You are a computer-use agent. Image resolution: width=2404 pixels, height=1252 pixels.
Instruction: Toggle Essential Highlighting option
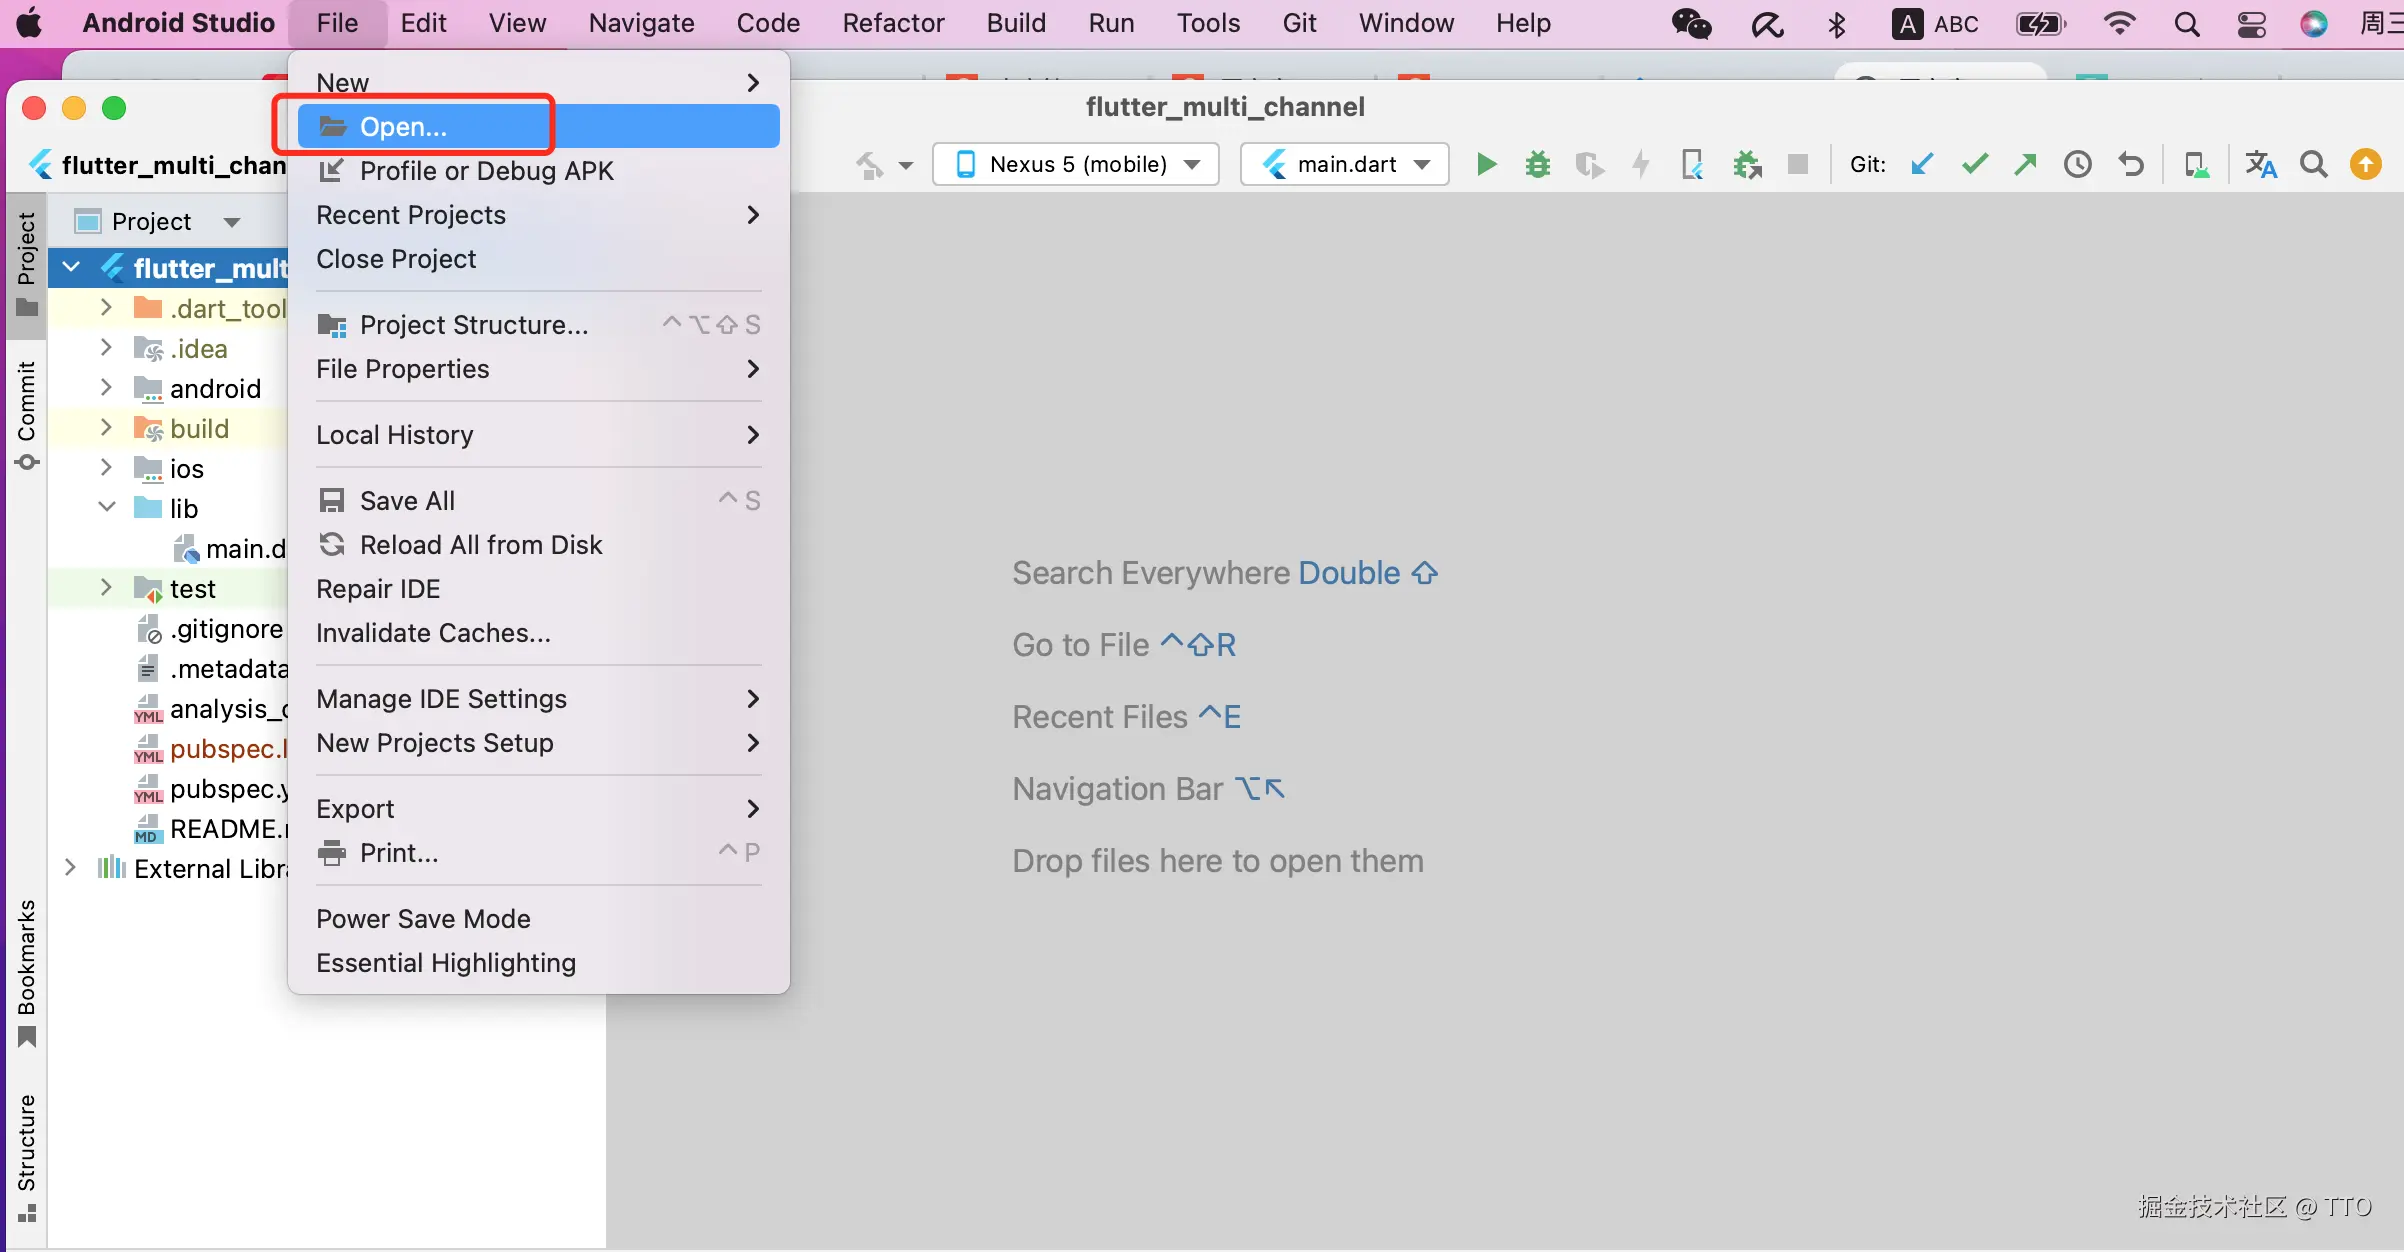pyautogui.click(x=446, y=962)
